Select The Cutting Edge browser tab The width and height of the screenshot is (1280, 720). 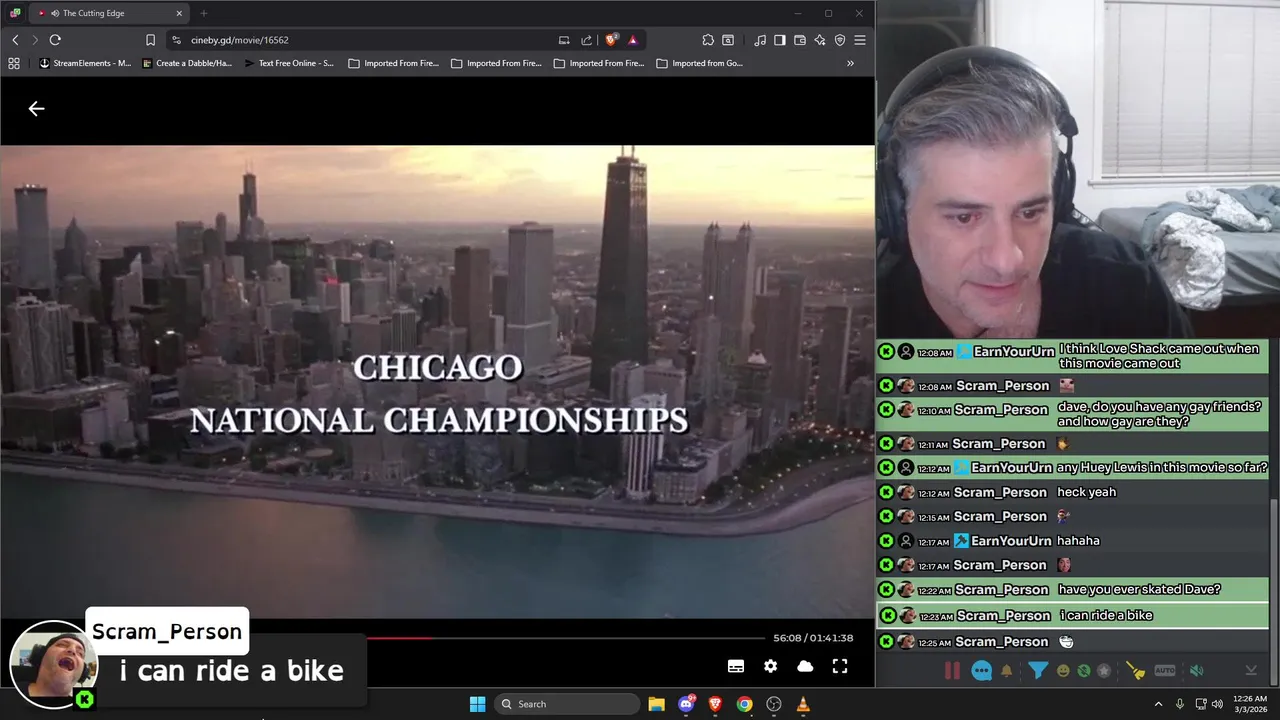click(109, 13)
